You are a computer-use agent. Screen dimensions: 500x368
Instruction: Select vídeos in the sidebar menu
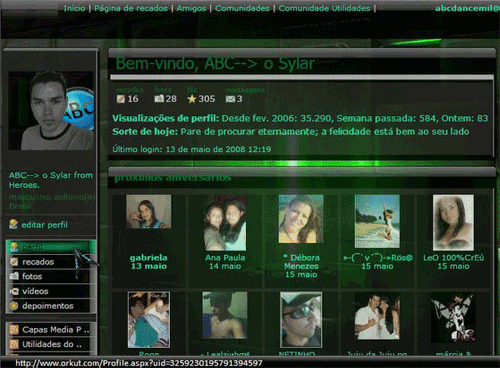(x=35, y=291)
